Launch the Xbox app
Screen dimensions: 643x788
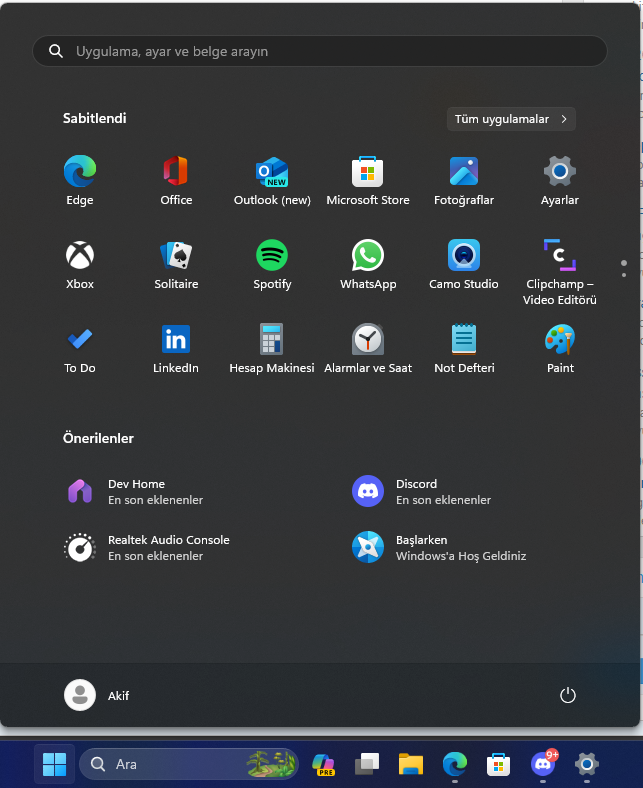[80, 264]
